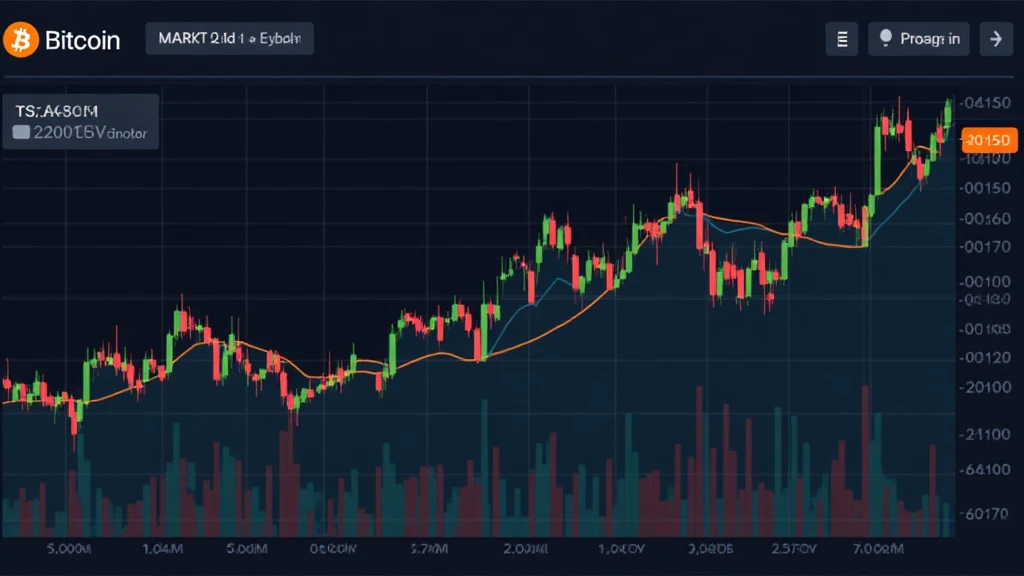Open the MARKT selector dropdown

(230, 39)
